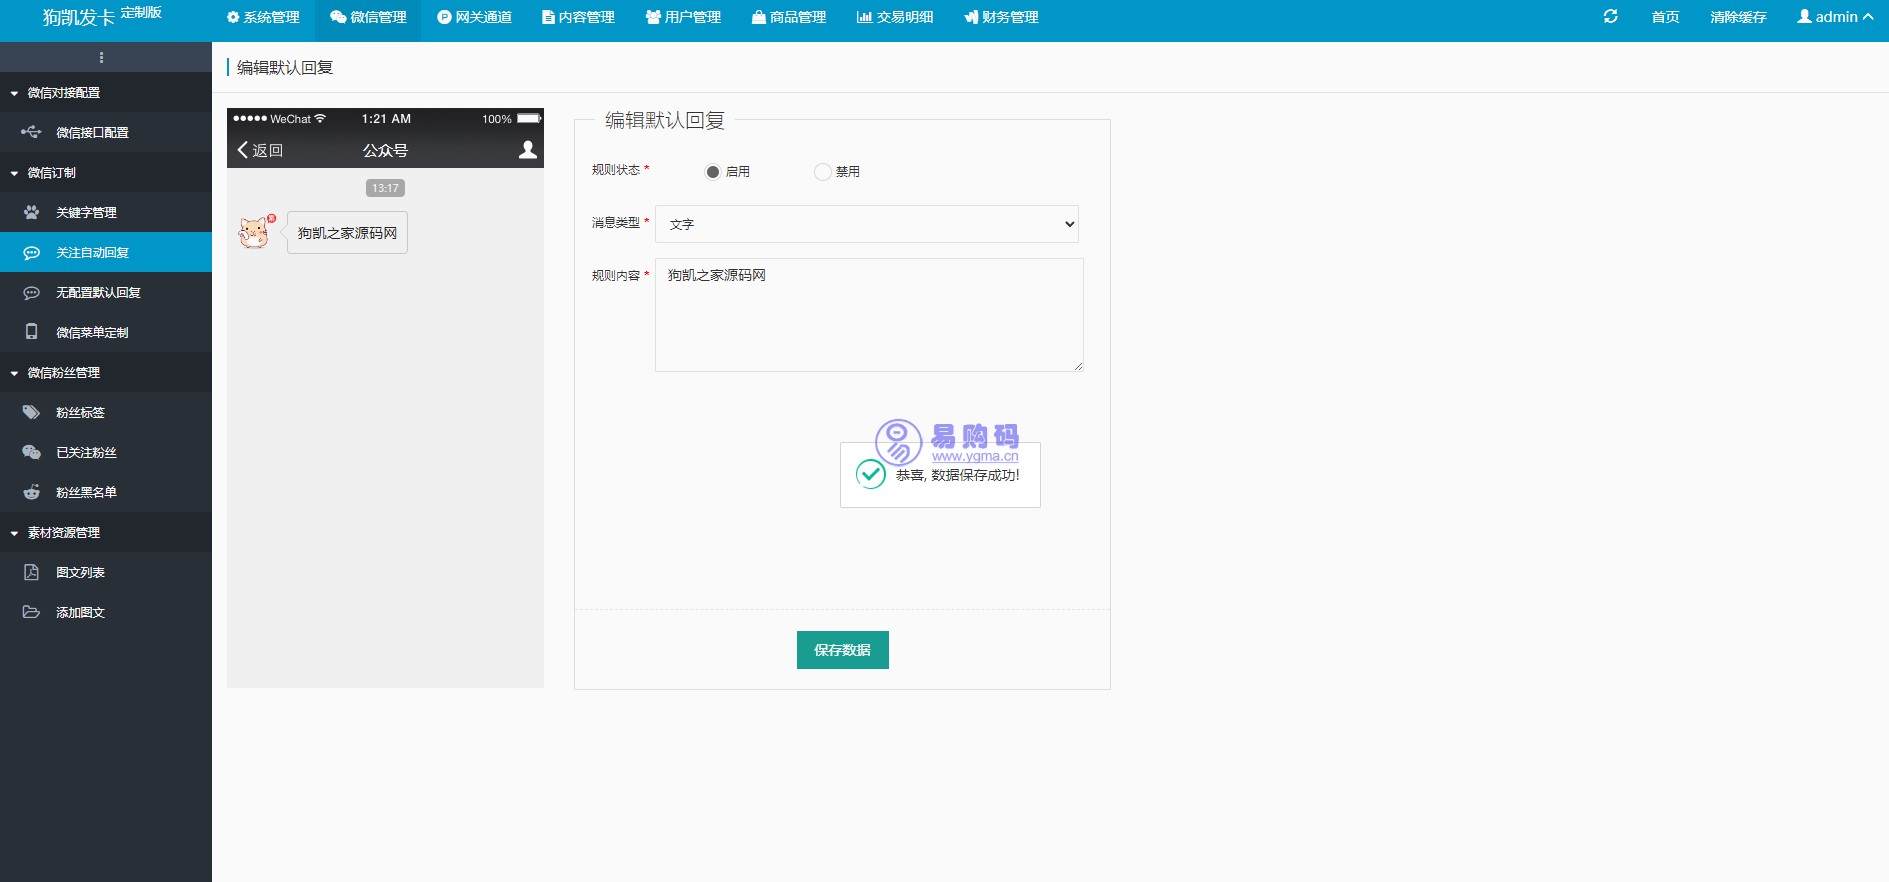Click the 清除缓存 link
1889x882 pixels.
[1738, 17]
